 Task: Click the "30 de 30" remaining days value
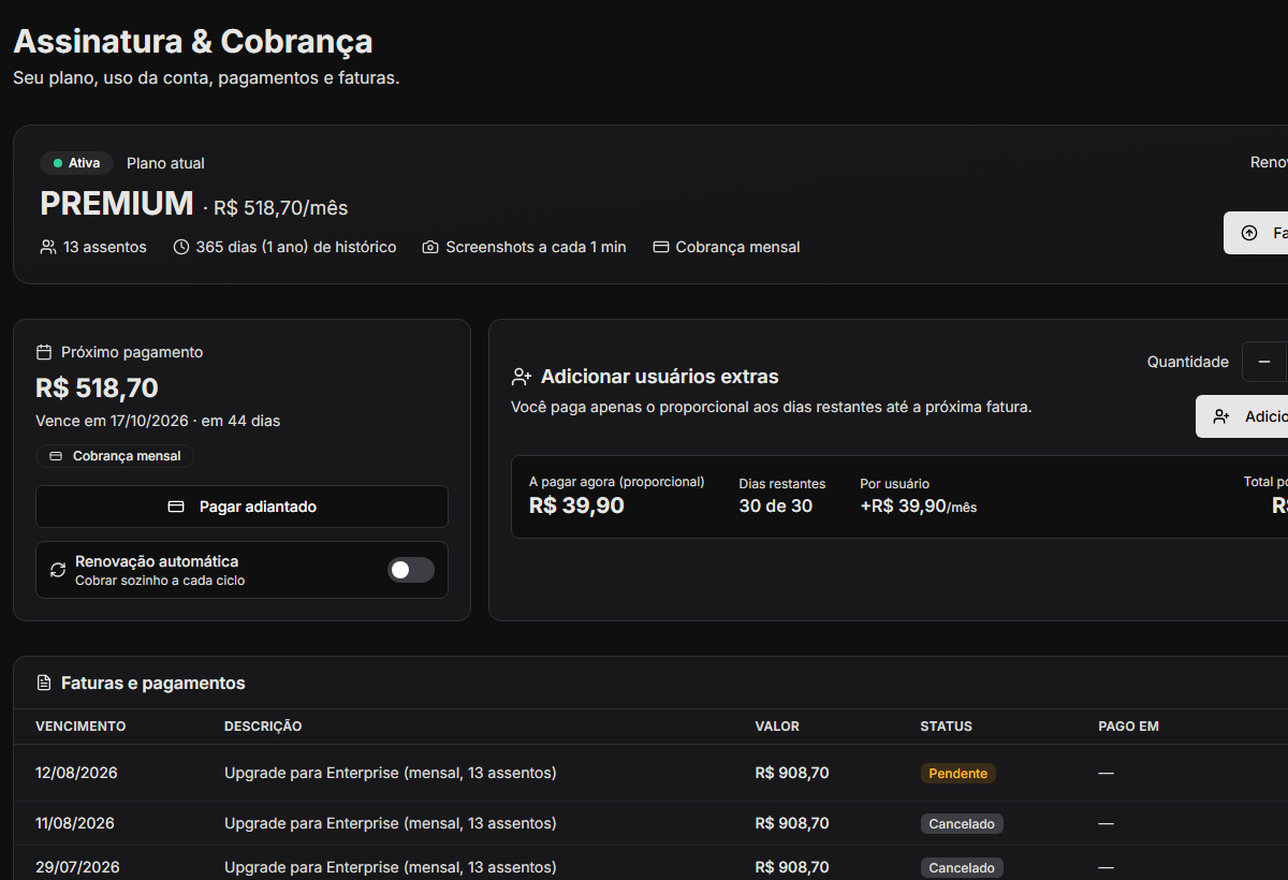point(776,506)
